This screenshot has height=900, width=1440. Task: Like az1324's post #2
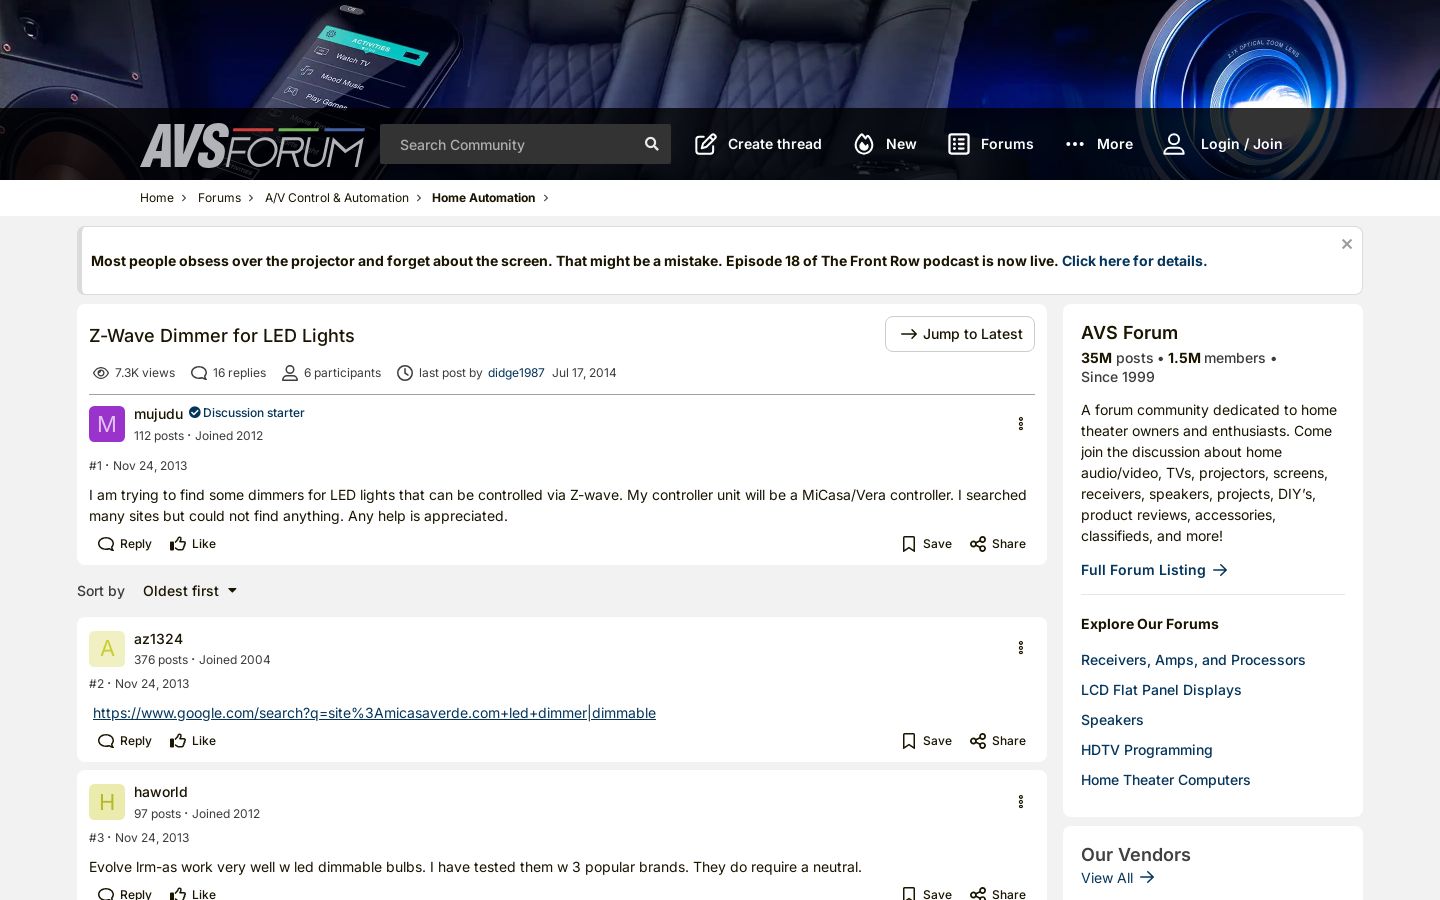click(193, 741)
